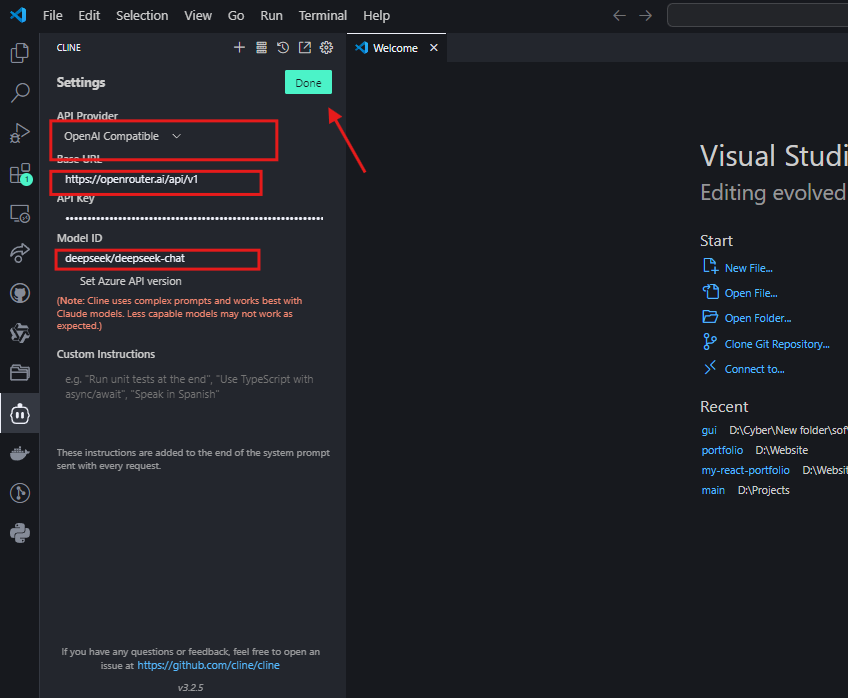This screenshot has width=848, height=698.
Task: Open the recent main folder
Action: tap(713, 490)
